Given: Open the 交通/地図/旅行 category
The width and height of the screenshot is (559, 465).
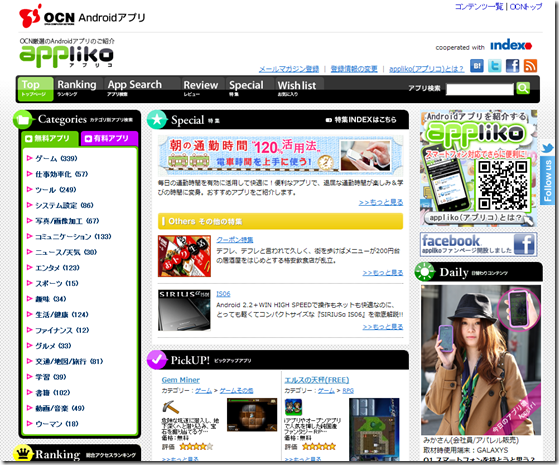Looking at the screenshot, I should [x=69, y=362].
